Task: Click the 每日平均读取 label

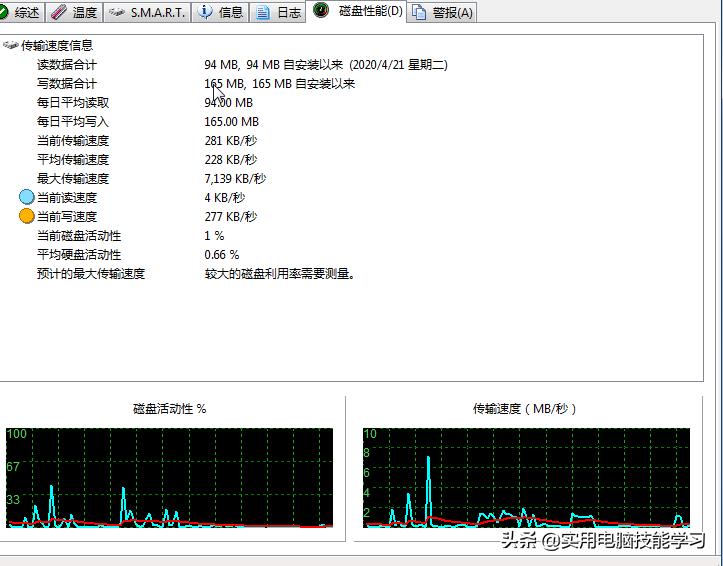Action: tap(73, 102)
